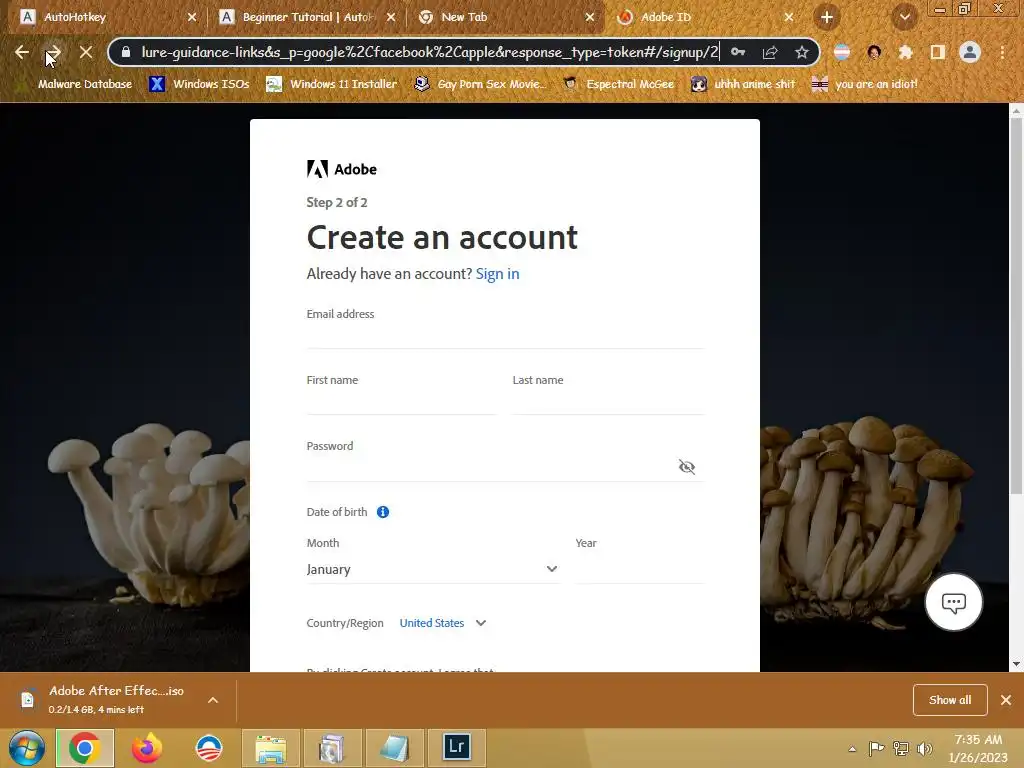Open the clock showing 7:35 AM
1024x768 pixels.
pos(978,748)
